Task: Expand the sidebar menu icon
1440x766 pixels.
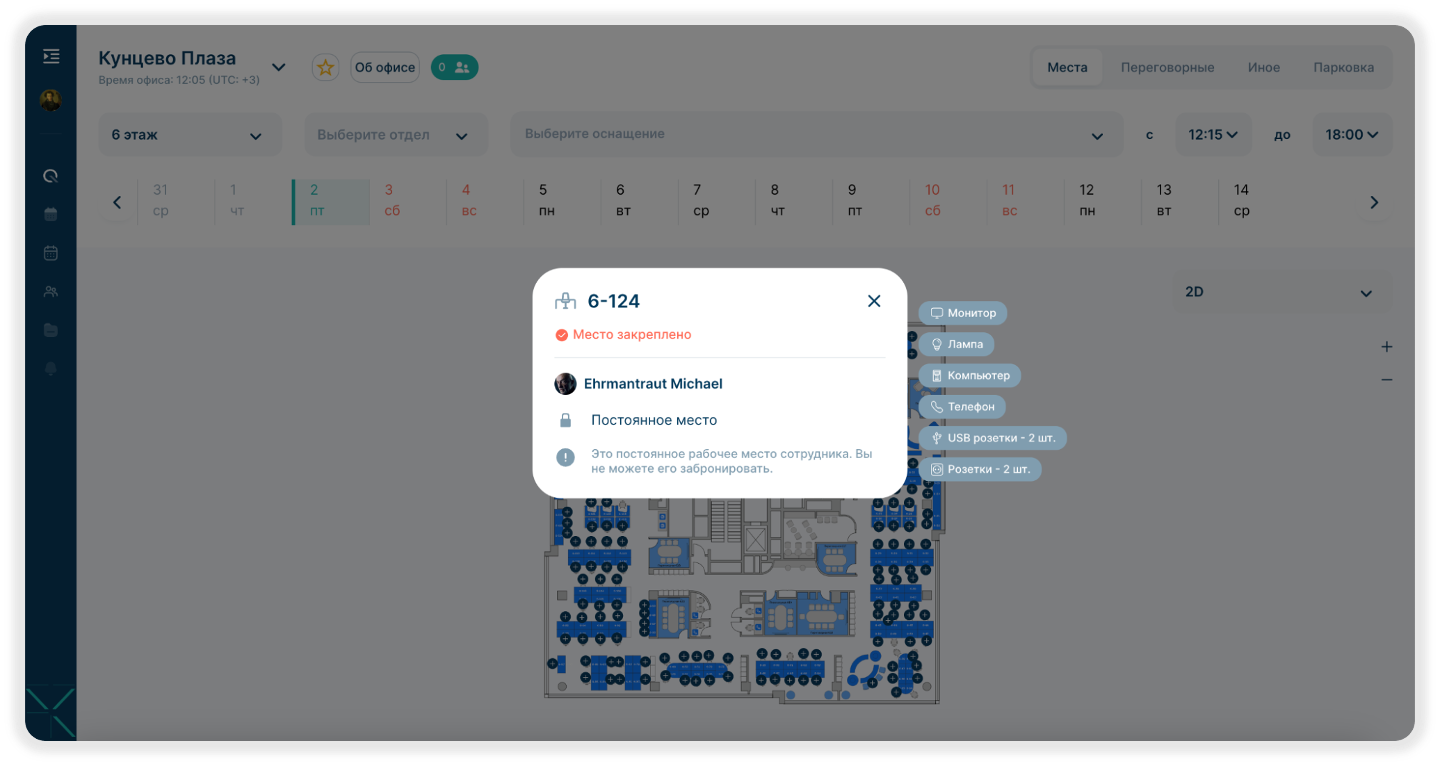Action: point(51,57)
